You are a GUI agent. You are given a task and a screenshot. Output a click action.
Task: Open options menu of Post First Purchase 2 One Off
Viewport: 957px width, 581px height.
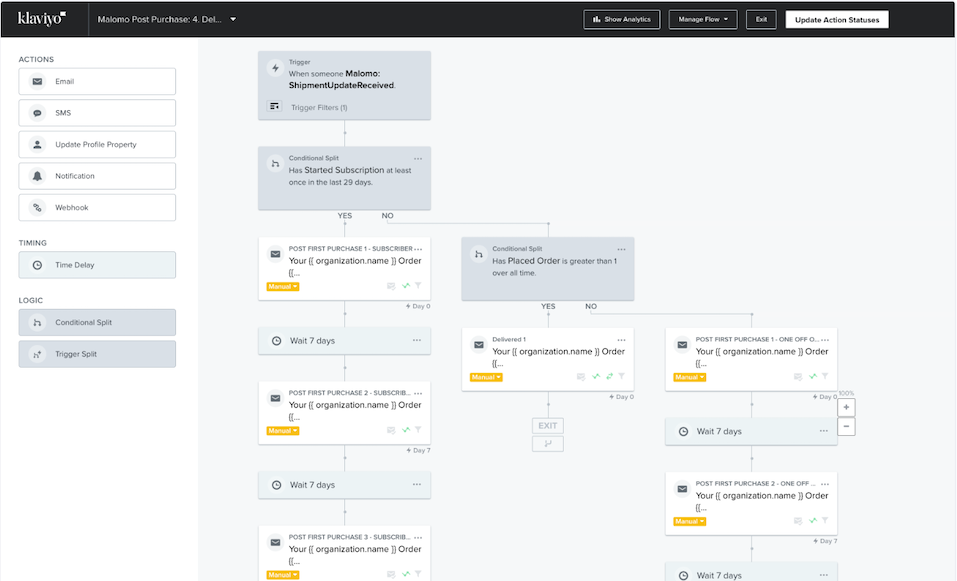825,484
